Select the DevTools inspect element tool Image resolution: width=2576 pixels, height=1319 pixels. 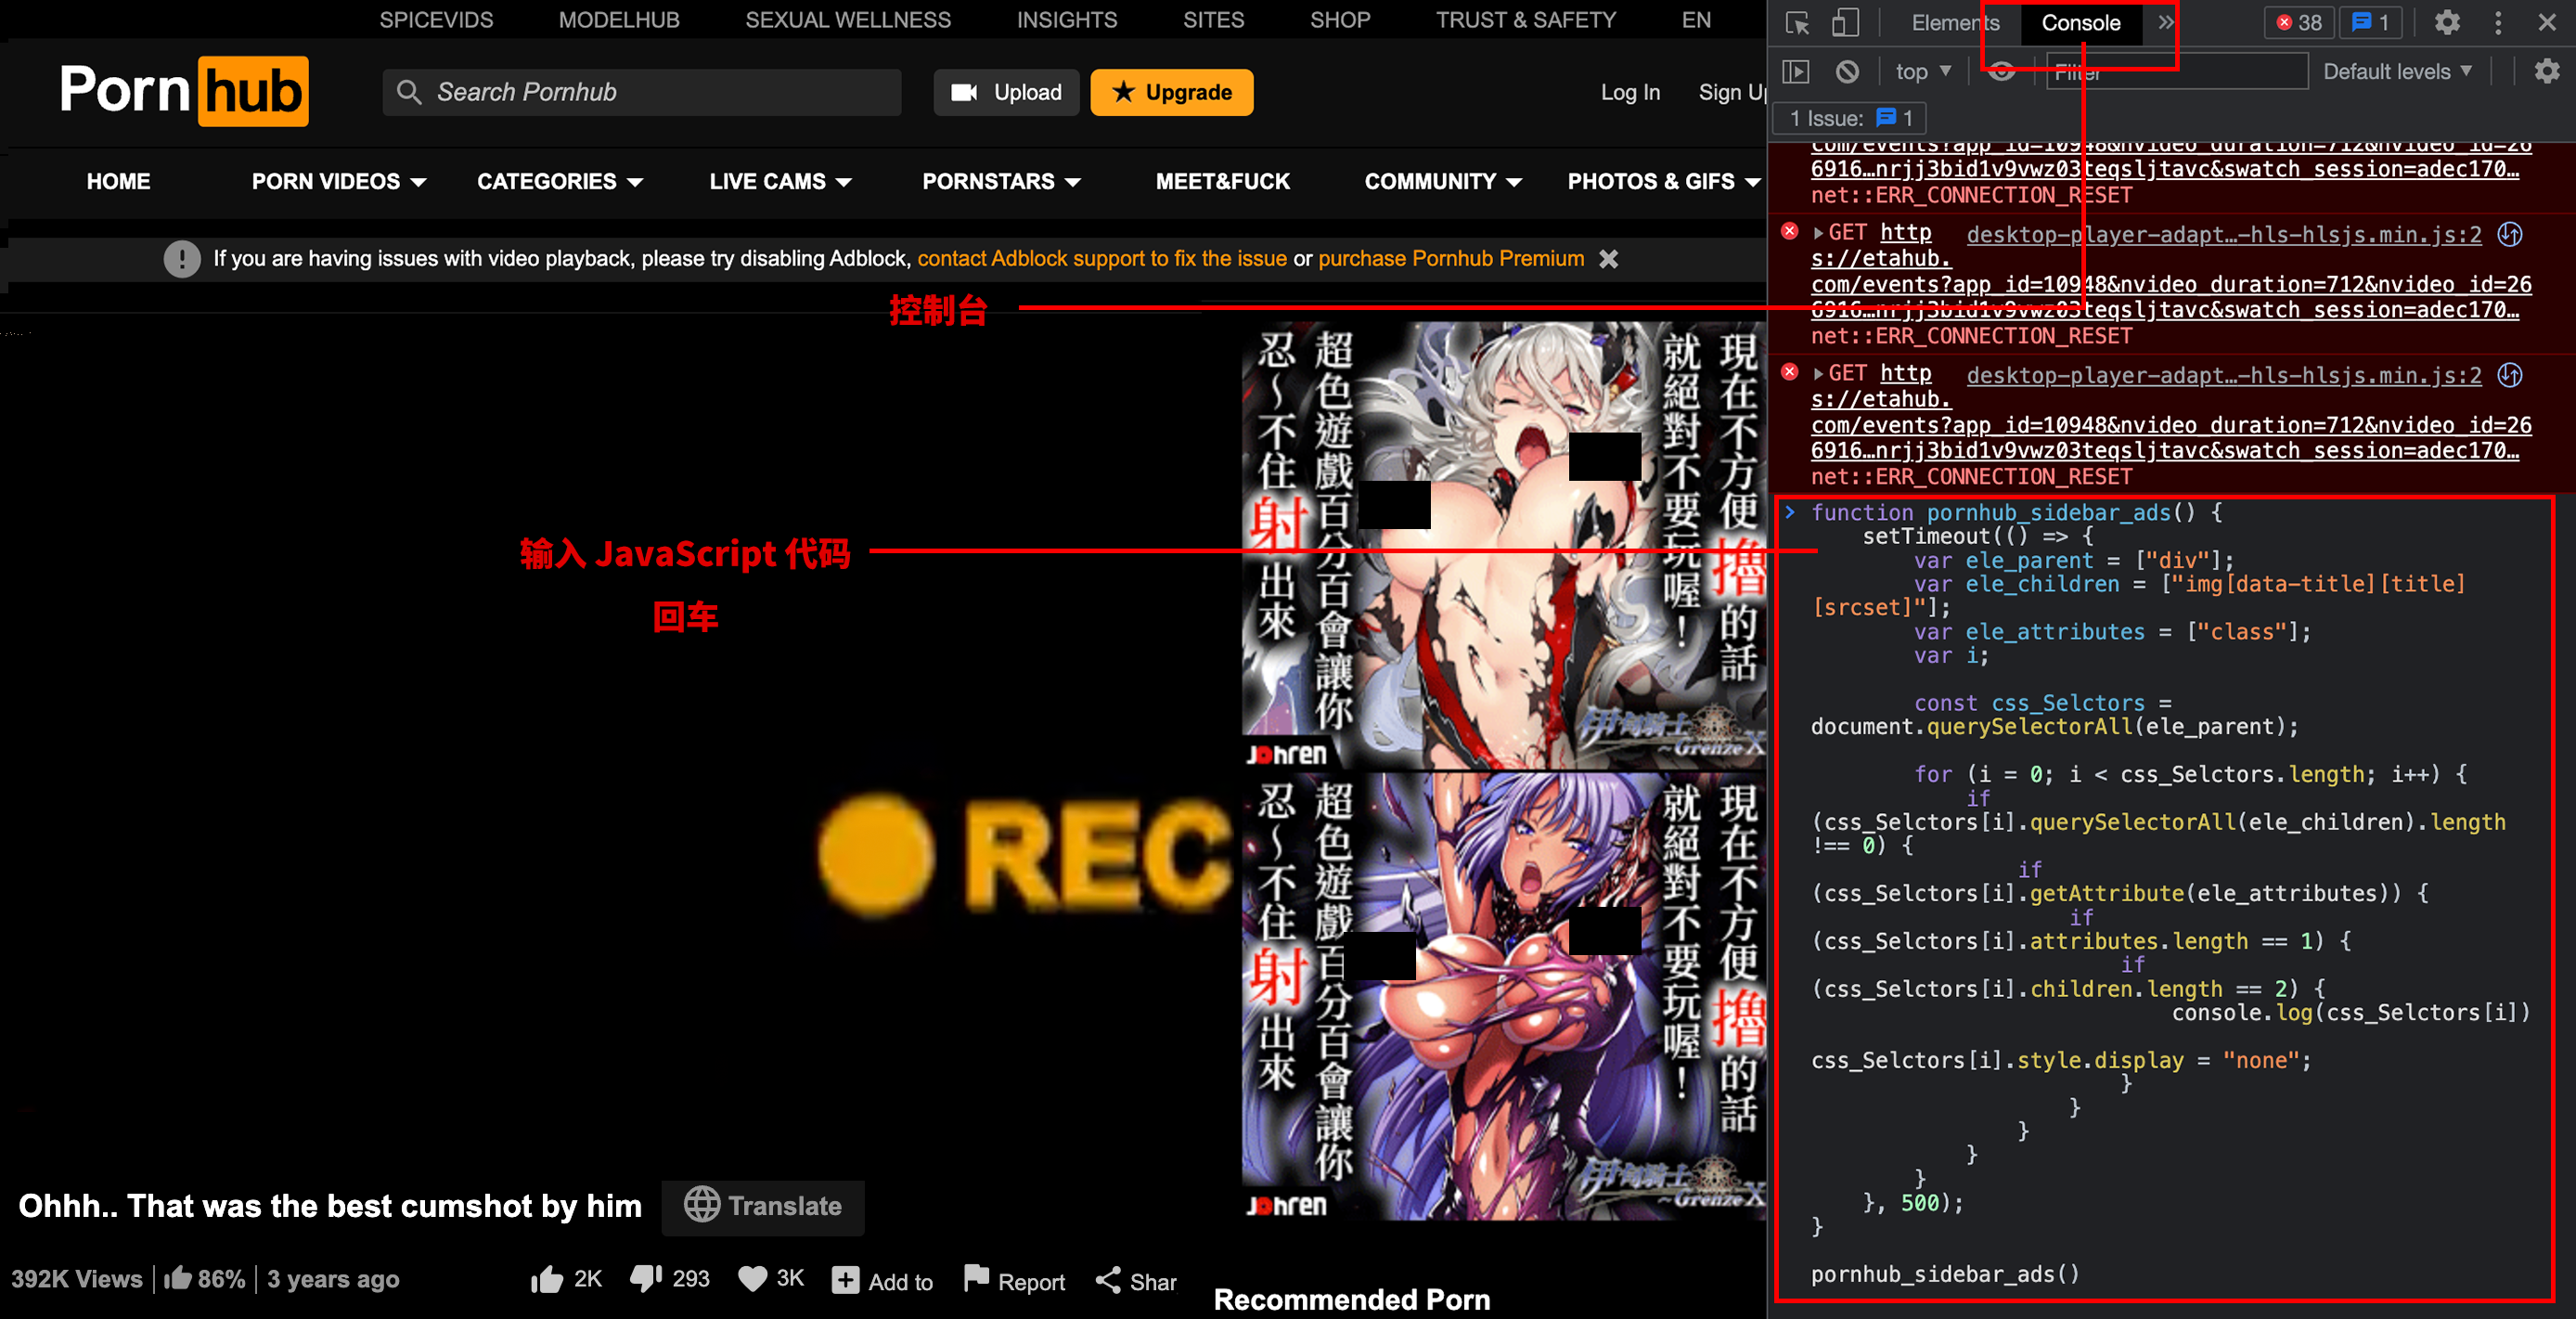[x=1797, y=23]
